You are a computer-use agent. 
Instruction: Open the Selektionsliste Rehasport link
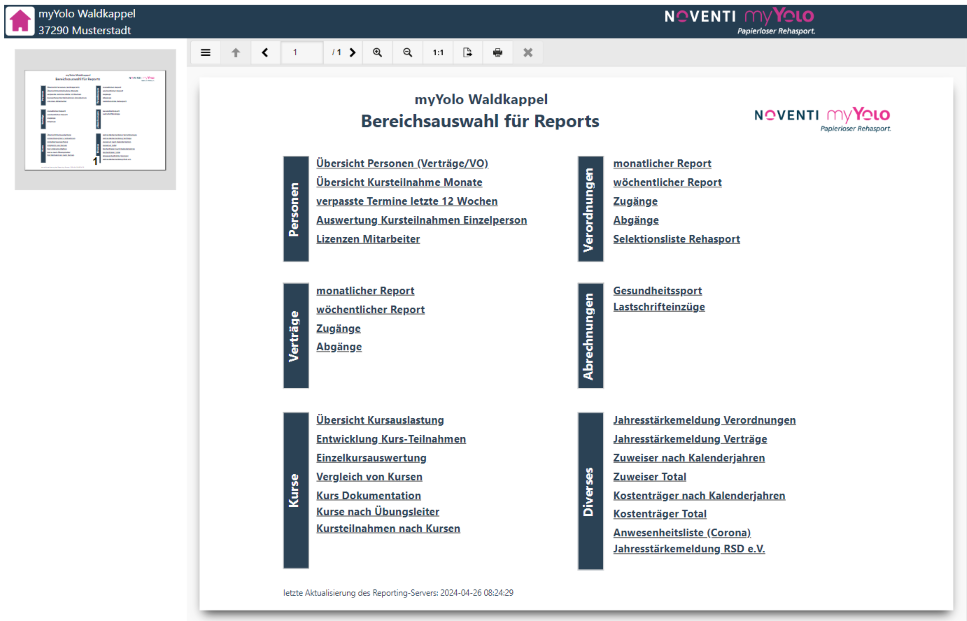(x=676, y=239)
